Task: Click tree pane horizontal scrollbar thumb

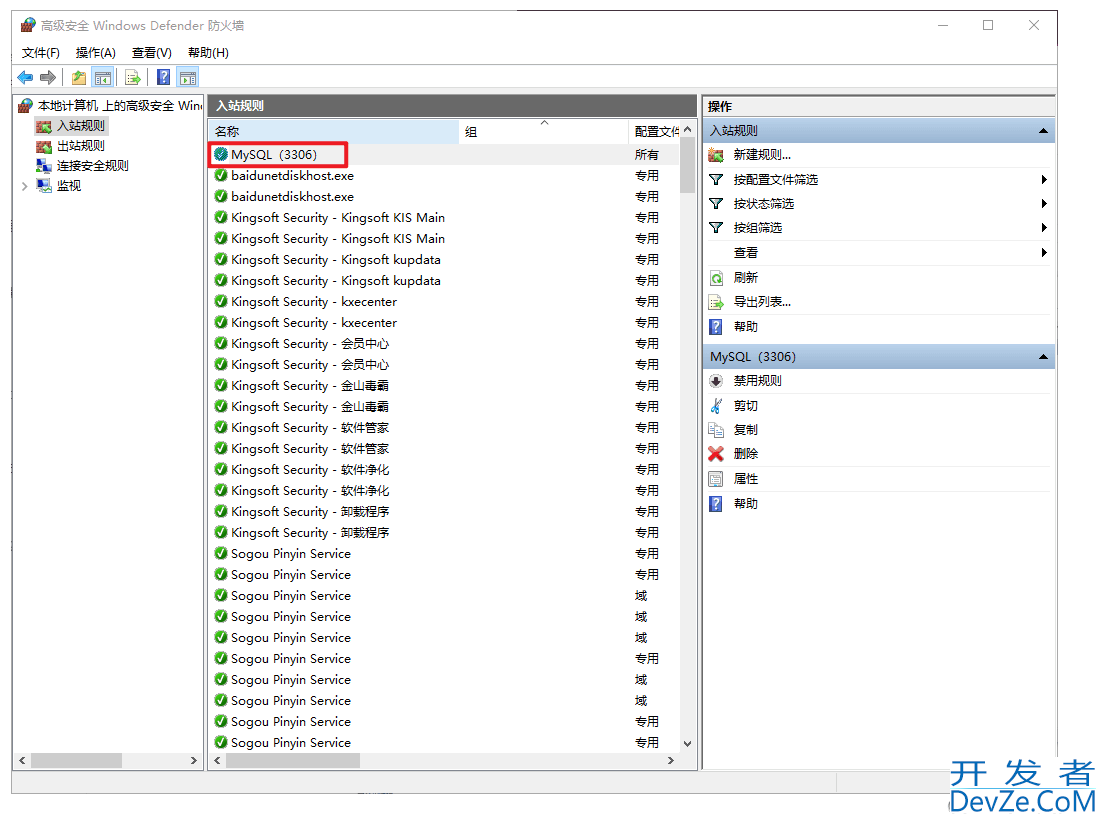Action: coord(76,760)
